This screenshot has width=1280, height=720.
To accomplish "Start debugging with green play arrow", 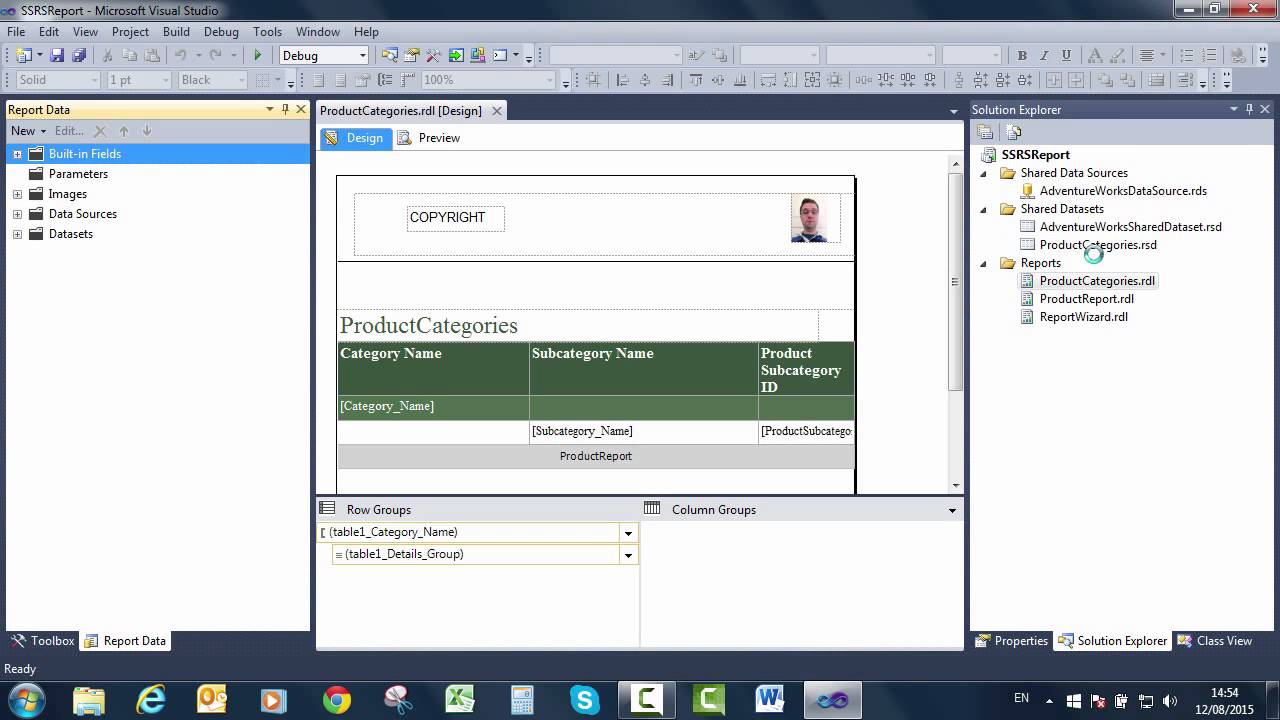I will 258,56.
